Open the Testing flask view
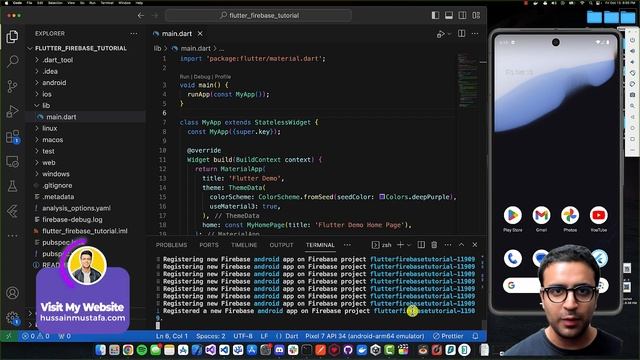This screenshot has height=360, width=640. click(12, 186)
